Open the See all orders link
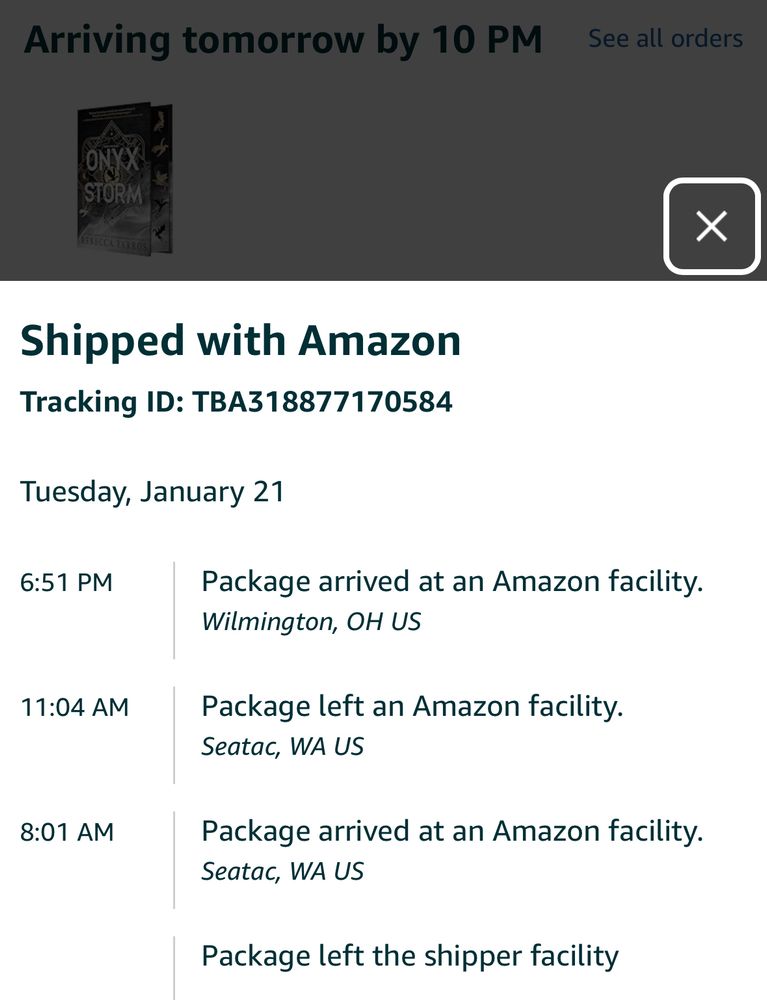The width and height of the screenshot is (767, 1000). [665, 39]
